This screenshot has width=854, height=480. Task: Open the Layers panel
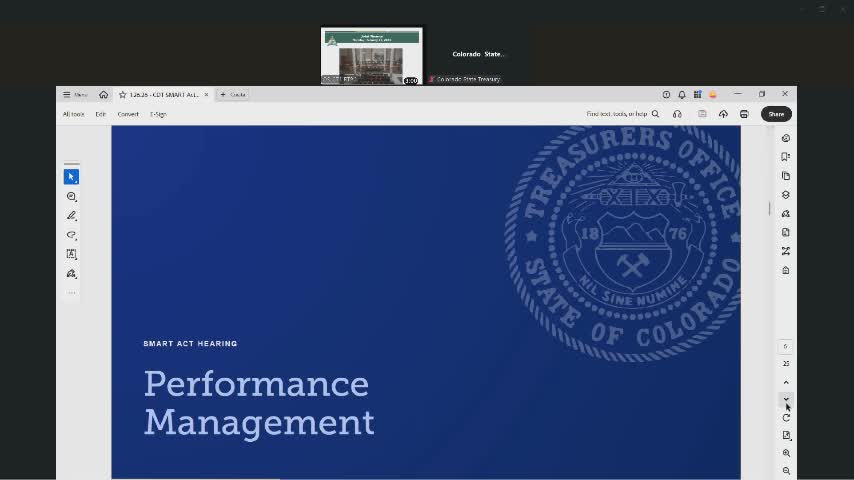click(x=786, y=195)
